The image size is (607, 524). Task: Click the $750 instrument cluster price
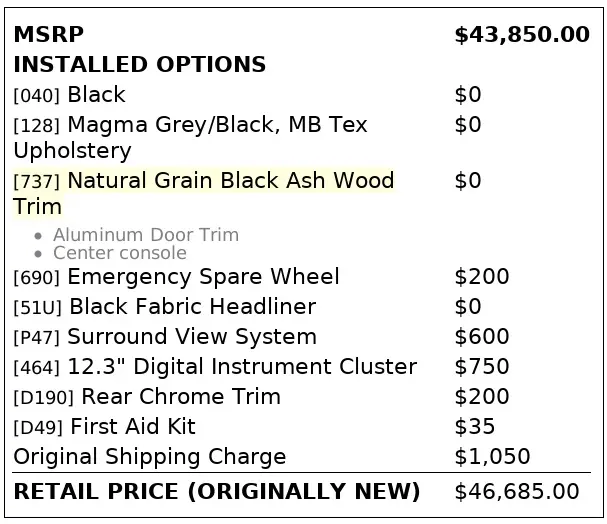[x=482, y=367]
